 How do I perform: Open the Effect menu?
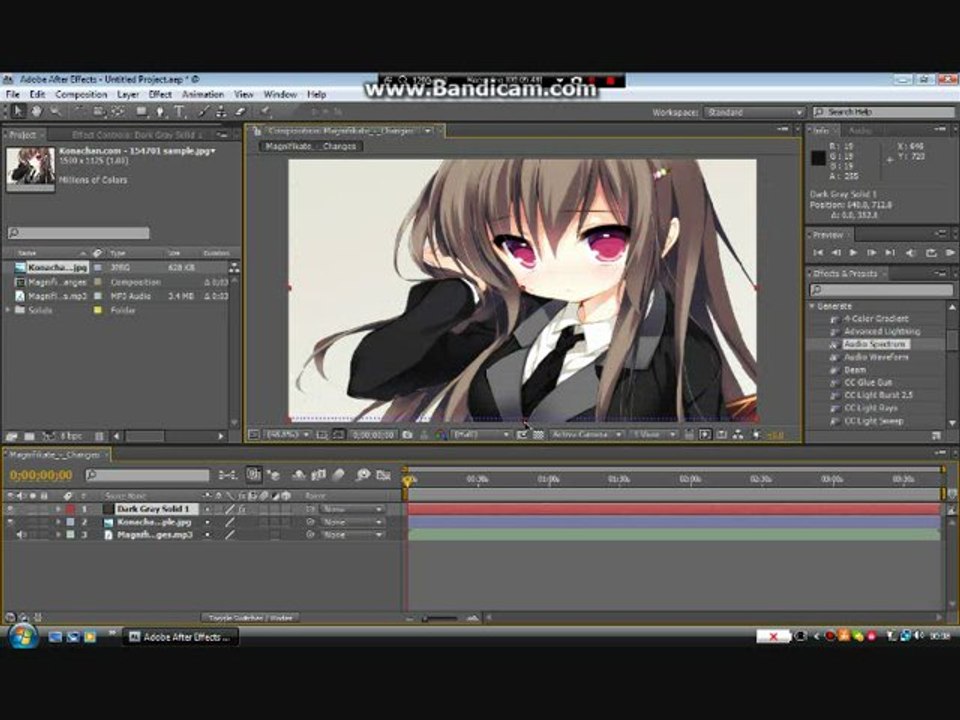coord(160,94)
